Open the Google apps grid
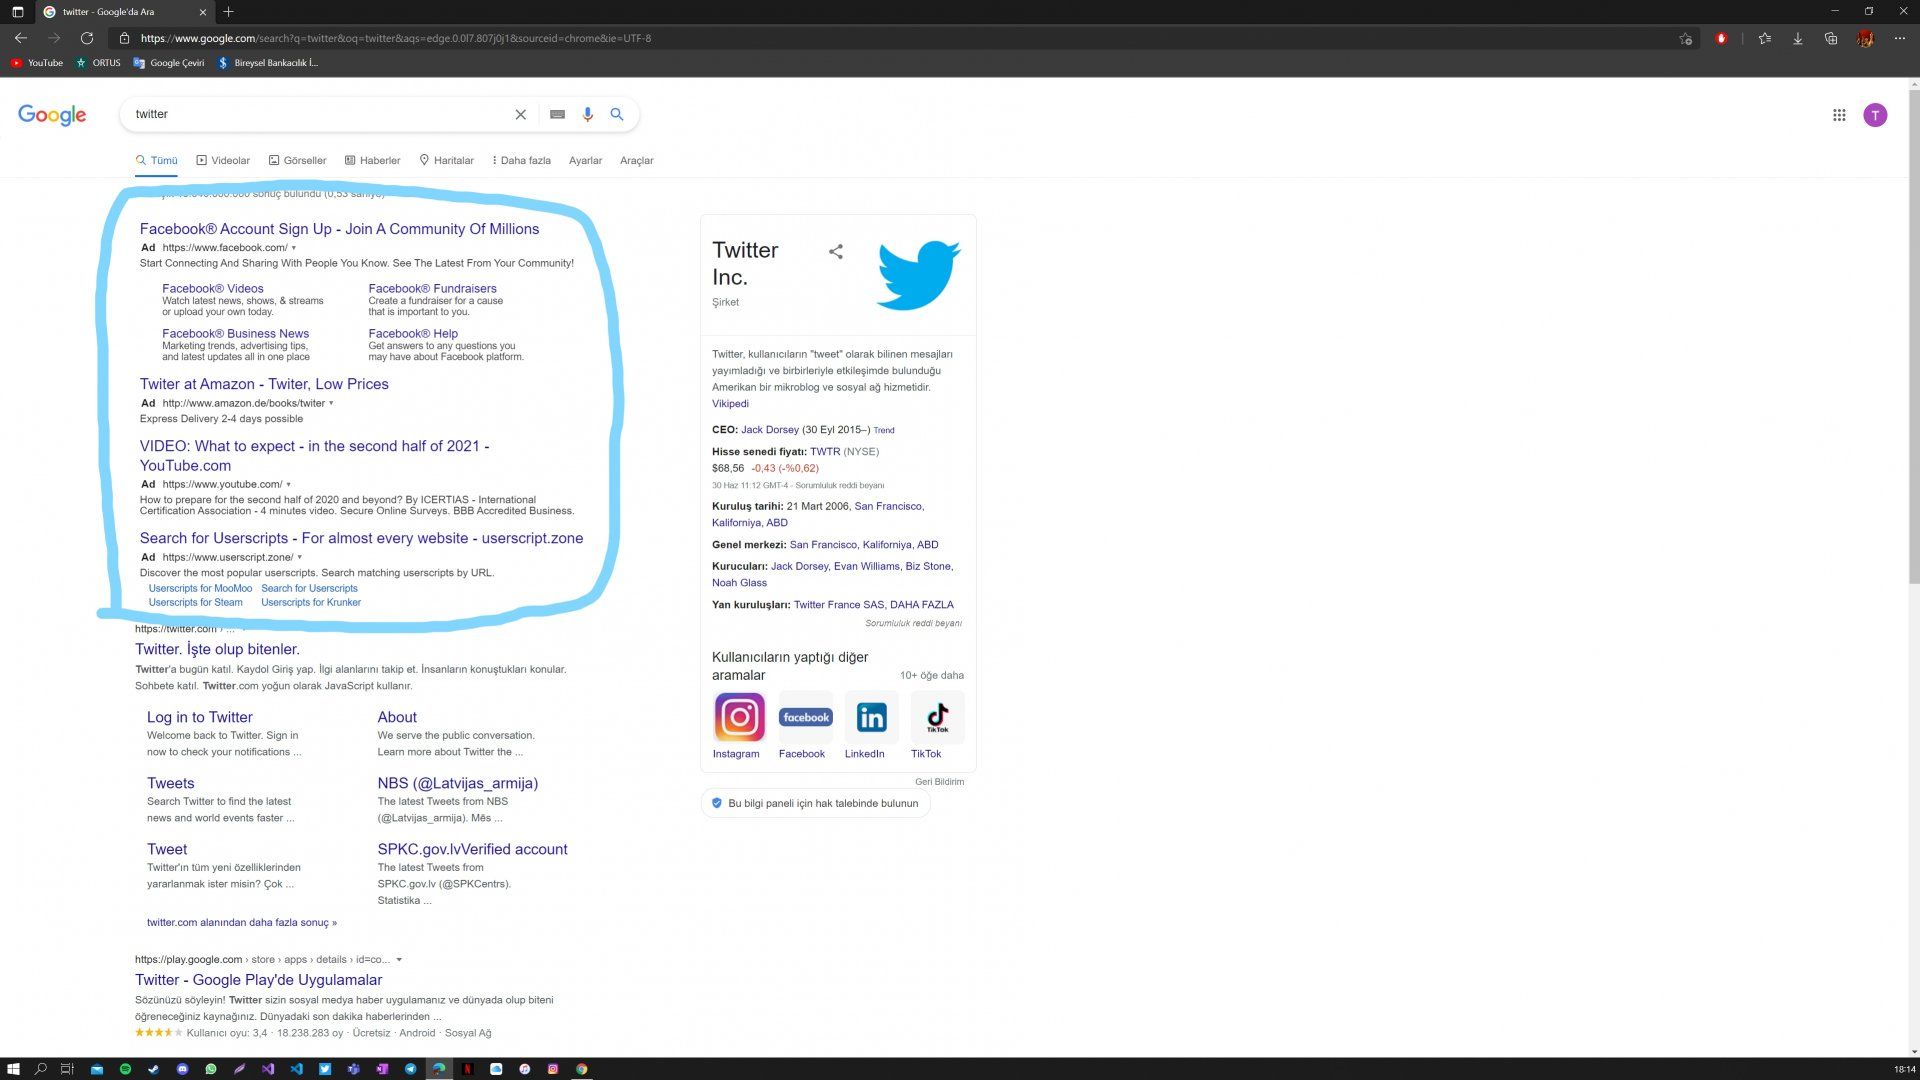The image size is (1920, 1080). click(x=1838, y=115)
